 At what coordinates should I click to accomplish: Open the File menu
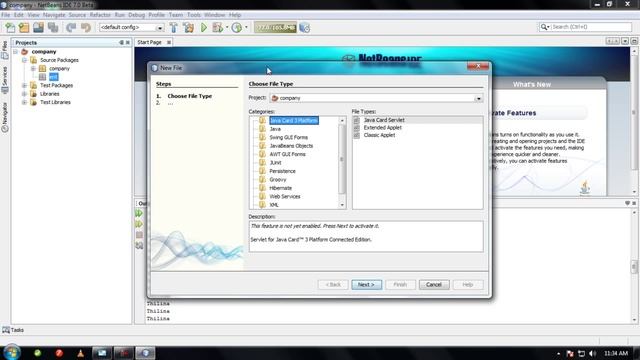[x=5, y=15]
